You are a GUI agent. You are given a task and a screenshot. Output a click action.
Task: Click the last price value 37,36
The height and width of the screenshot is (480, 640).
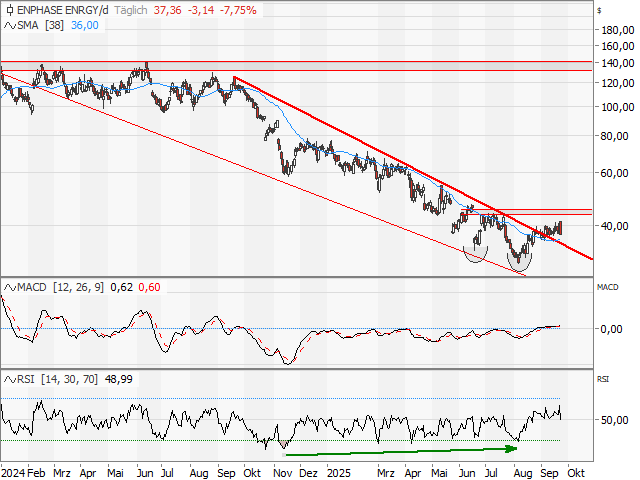pyautogui.click(x=167, y=10)
